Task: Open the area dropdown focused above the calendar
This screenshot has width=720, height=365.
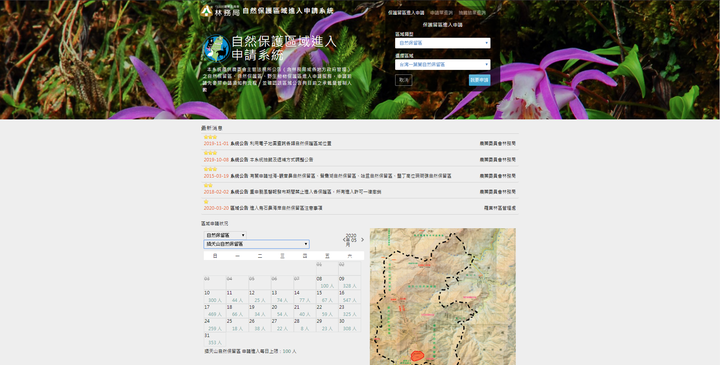Action: (x=256, y=244)
